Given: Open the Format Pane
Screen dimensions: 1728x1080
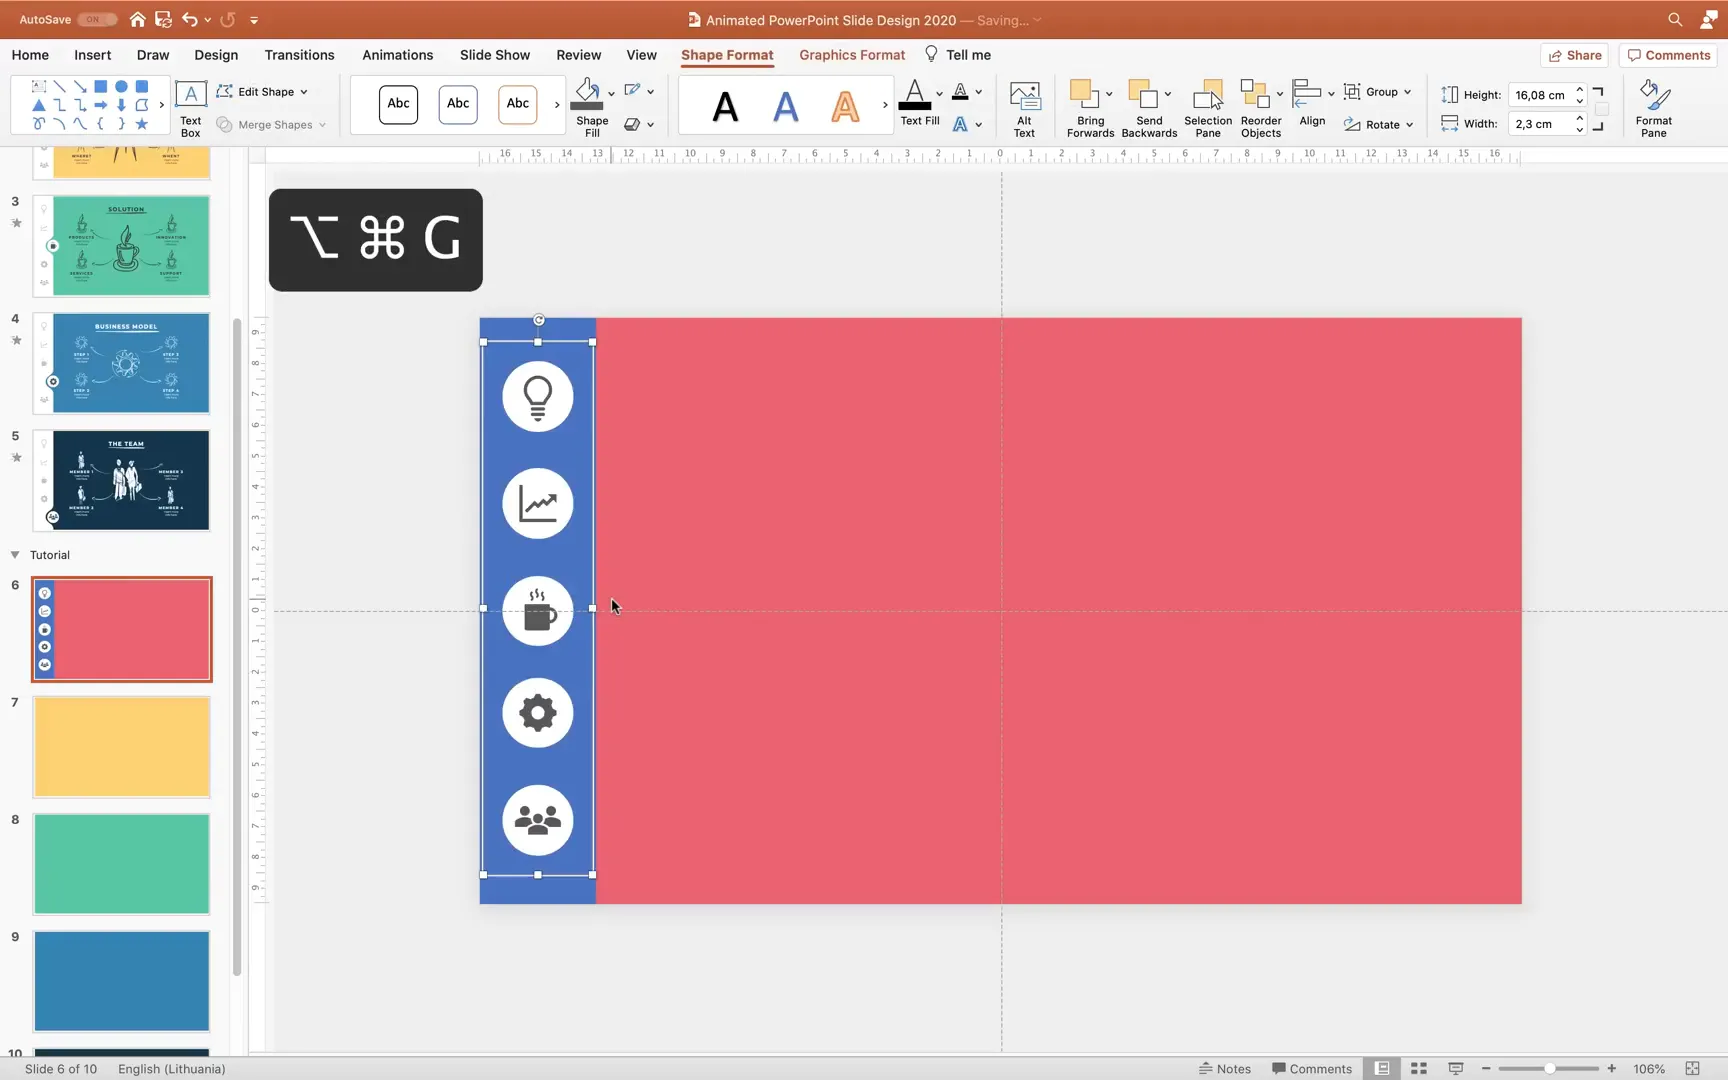Looking at the screenshot, I should point(1654,105).
